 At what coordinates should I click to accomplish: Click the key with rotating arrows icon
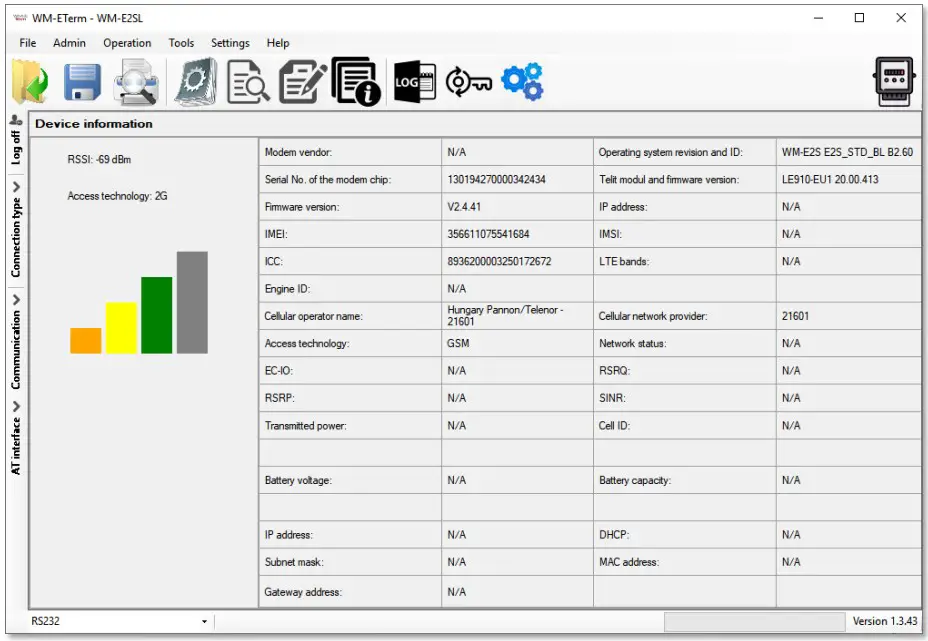(468, 82)
